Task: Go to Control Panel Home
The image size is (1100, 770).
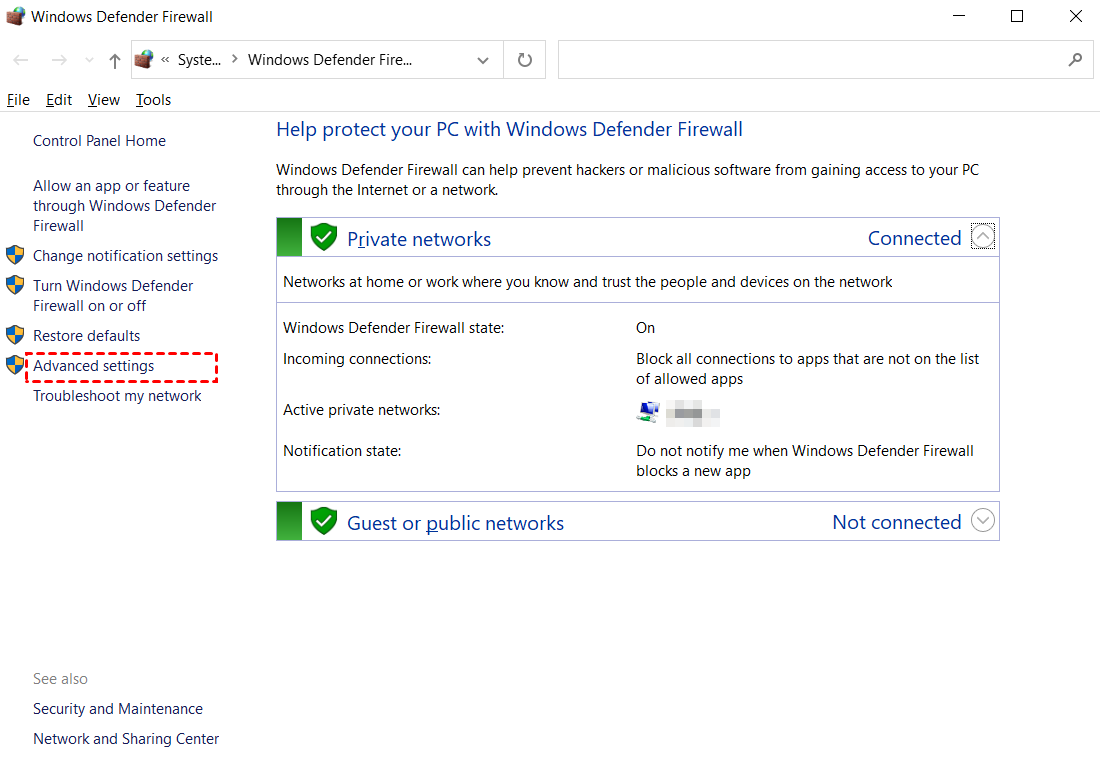Action: (x=99, y=141)
